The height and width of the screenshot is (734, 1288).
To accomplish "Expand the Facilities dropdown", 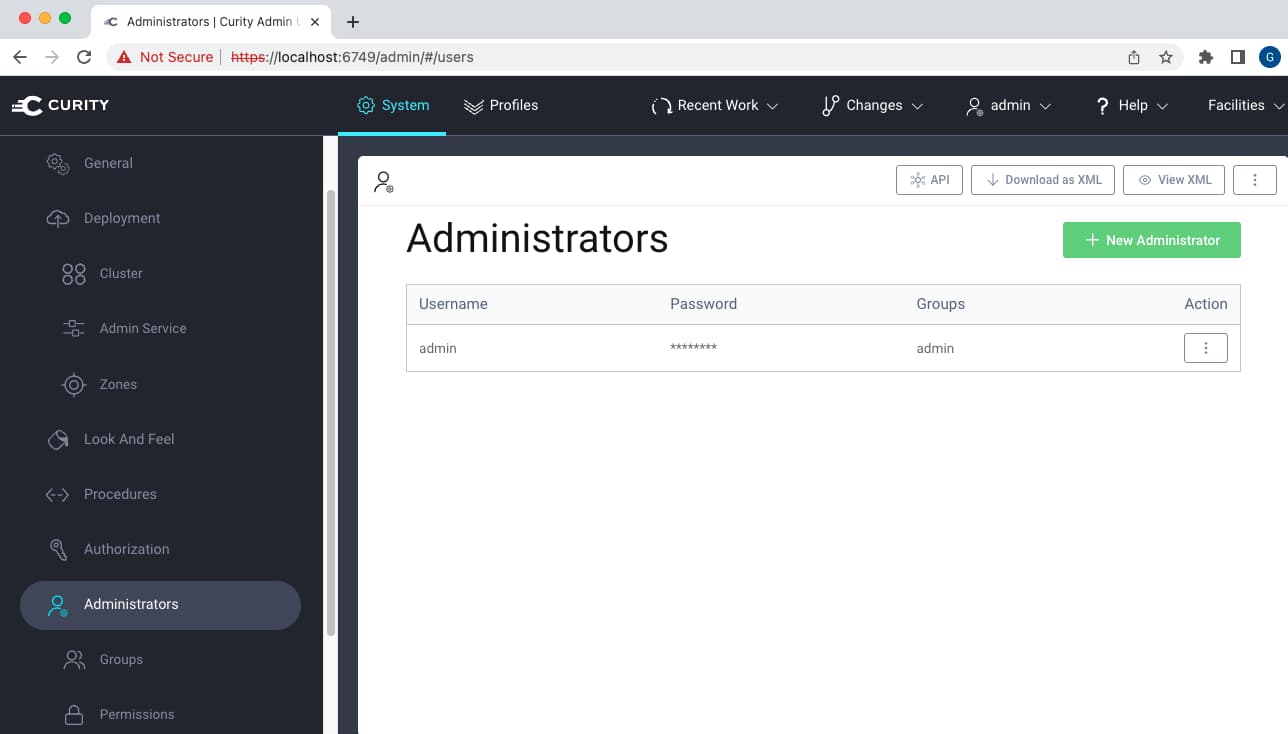I will pyautogui.click(x=1243, y=105).
